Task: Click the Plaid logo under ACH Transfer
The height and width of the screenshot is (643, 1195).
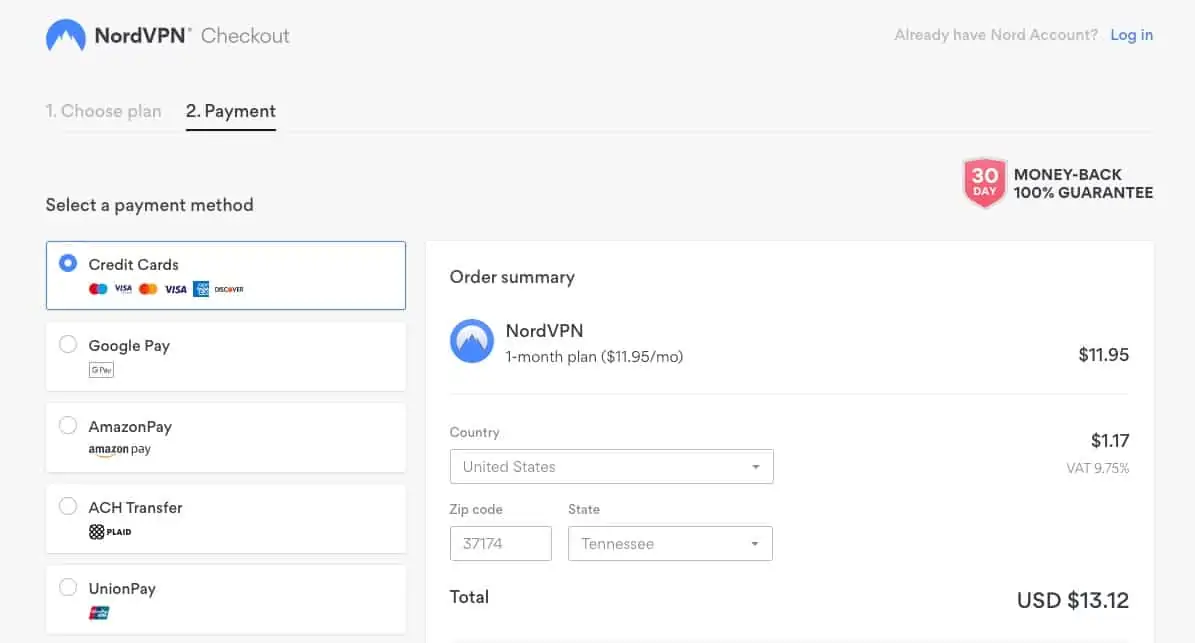Action: click(x=110, y=532)
